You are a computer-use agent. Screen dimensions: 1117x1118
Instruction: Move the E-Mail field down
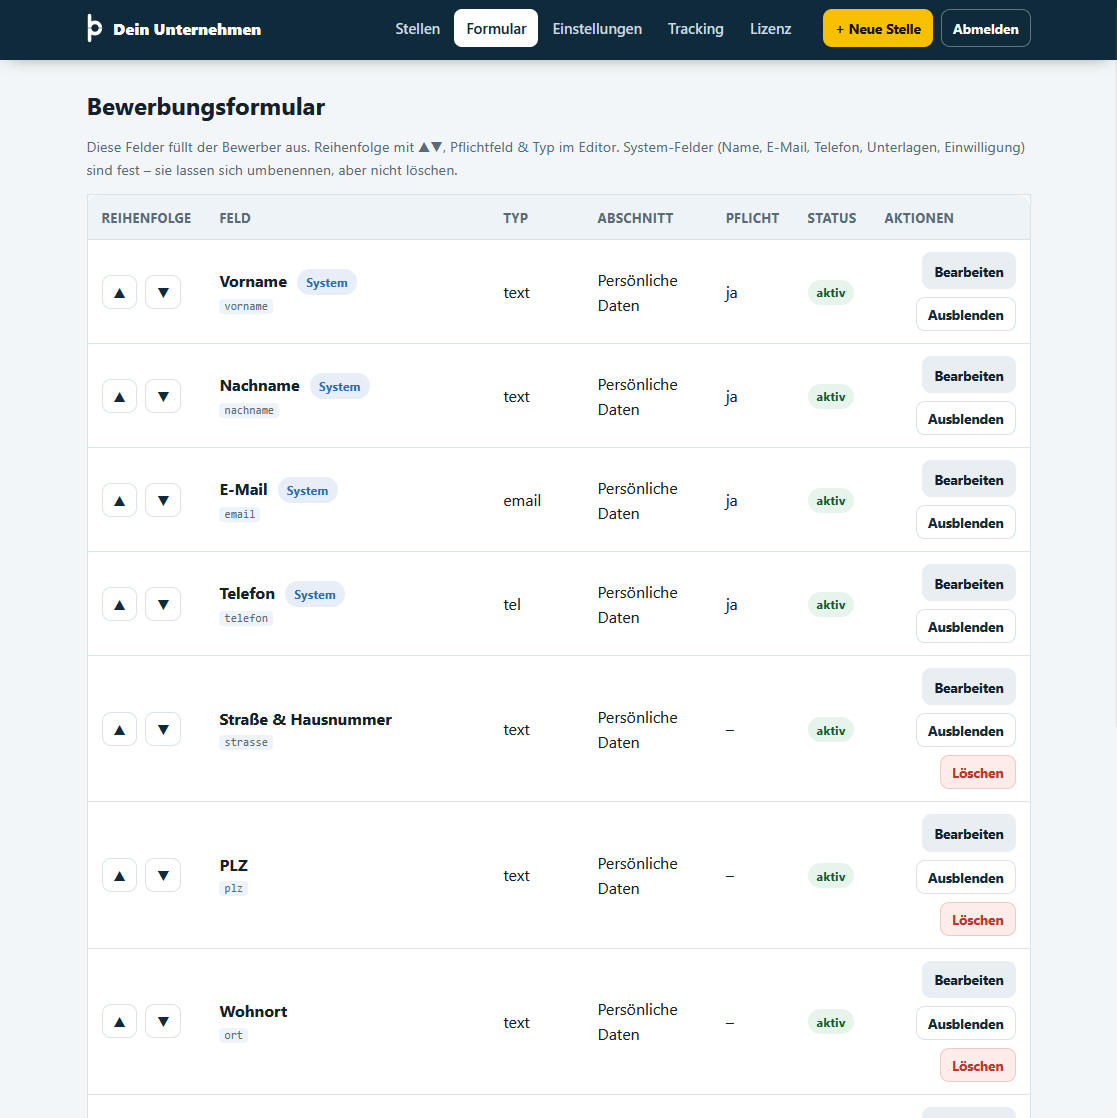pos(163,501)
